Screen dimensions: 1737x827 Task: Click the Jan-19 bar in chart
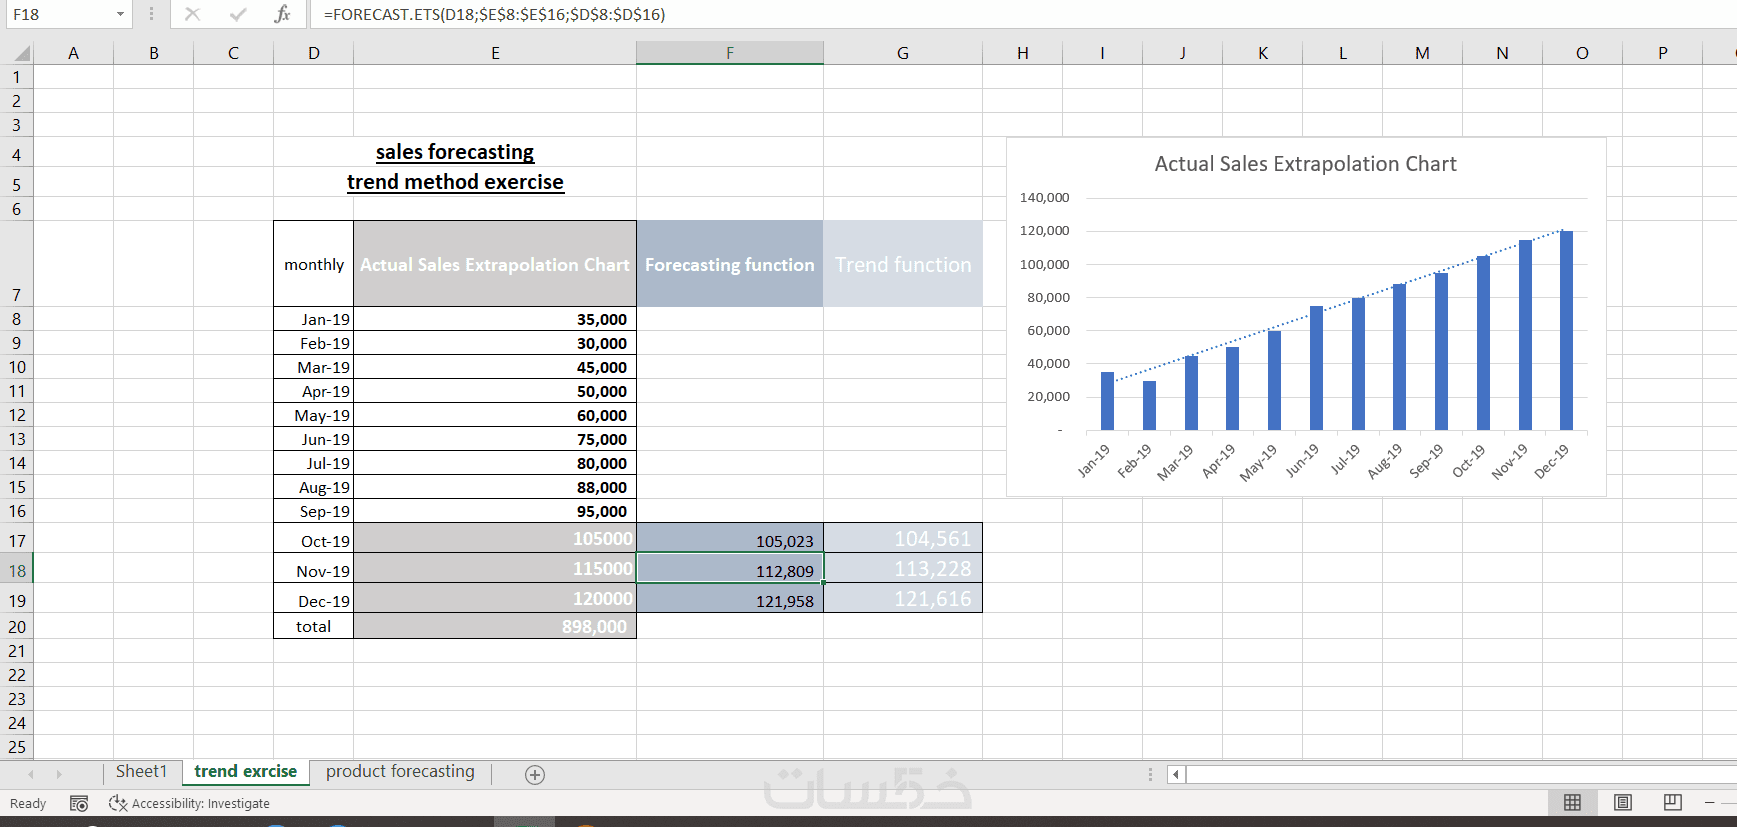coord(1107,401)
